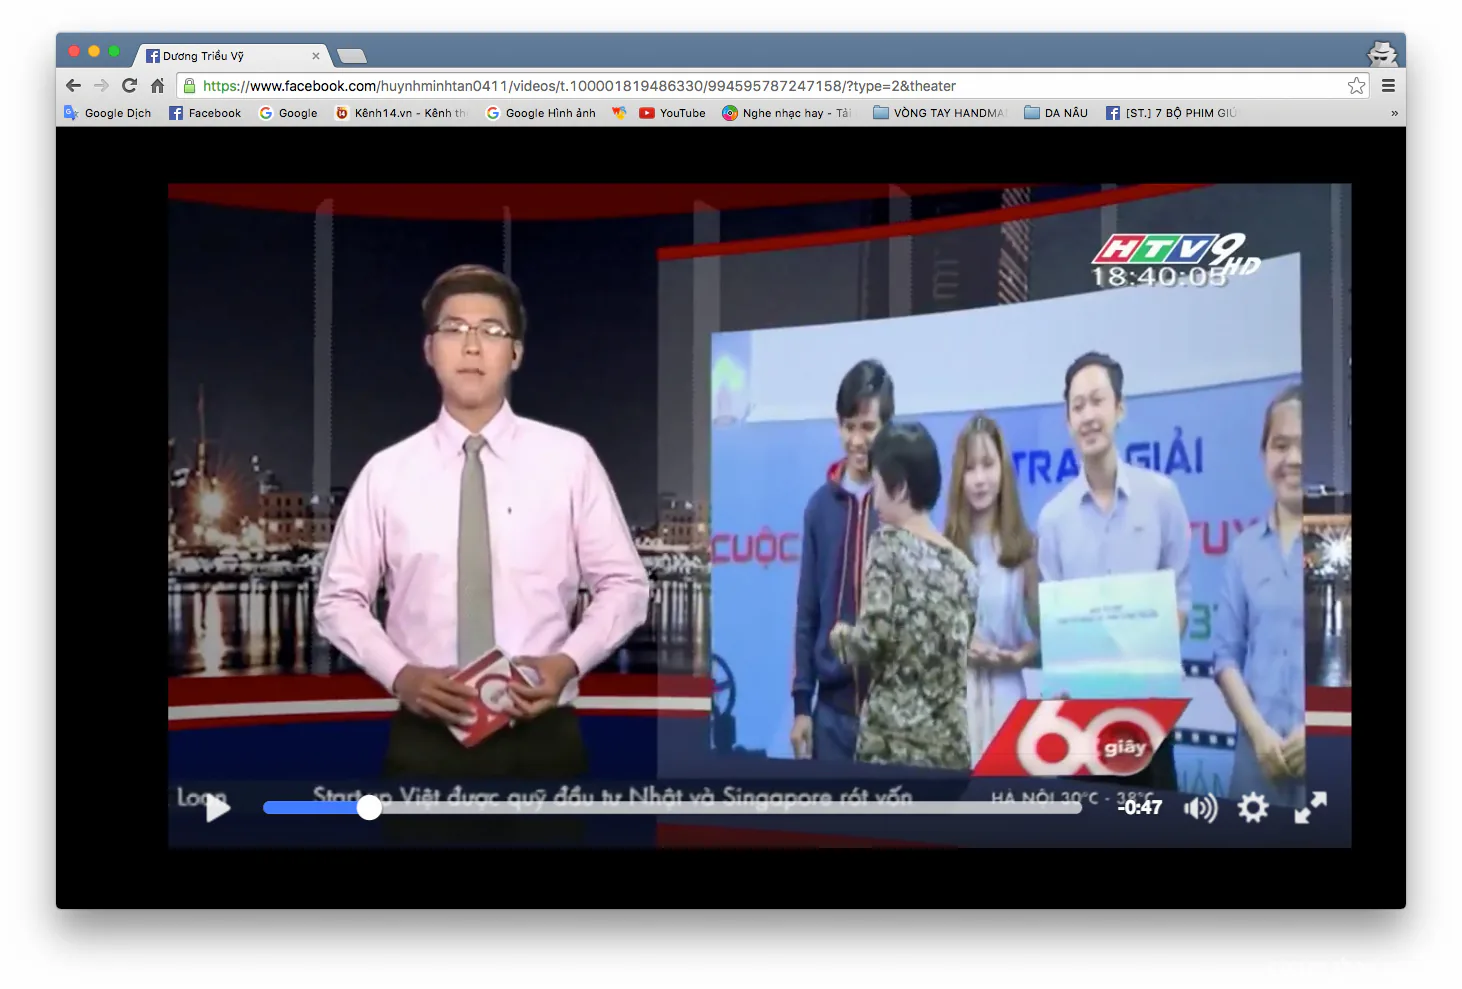Go forward to the next page
This screenshot has width=1462, height=989.
point(101,86)
